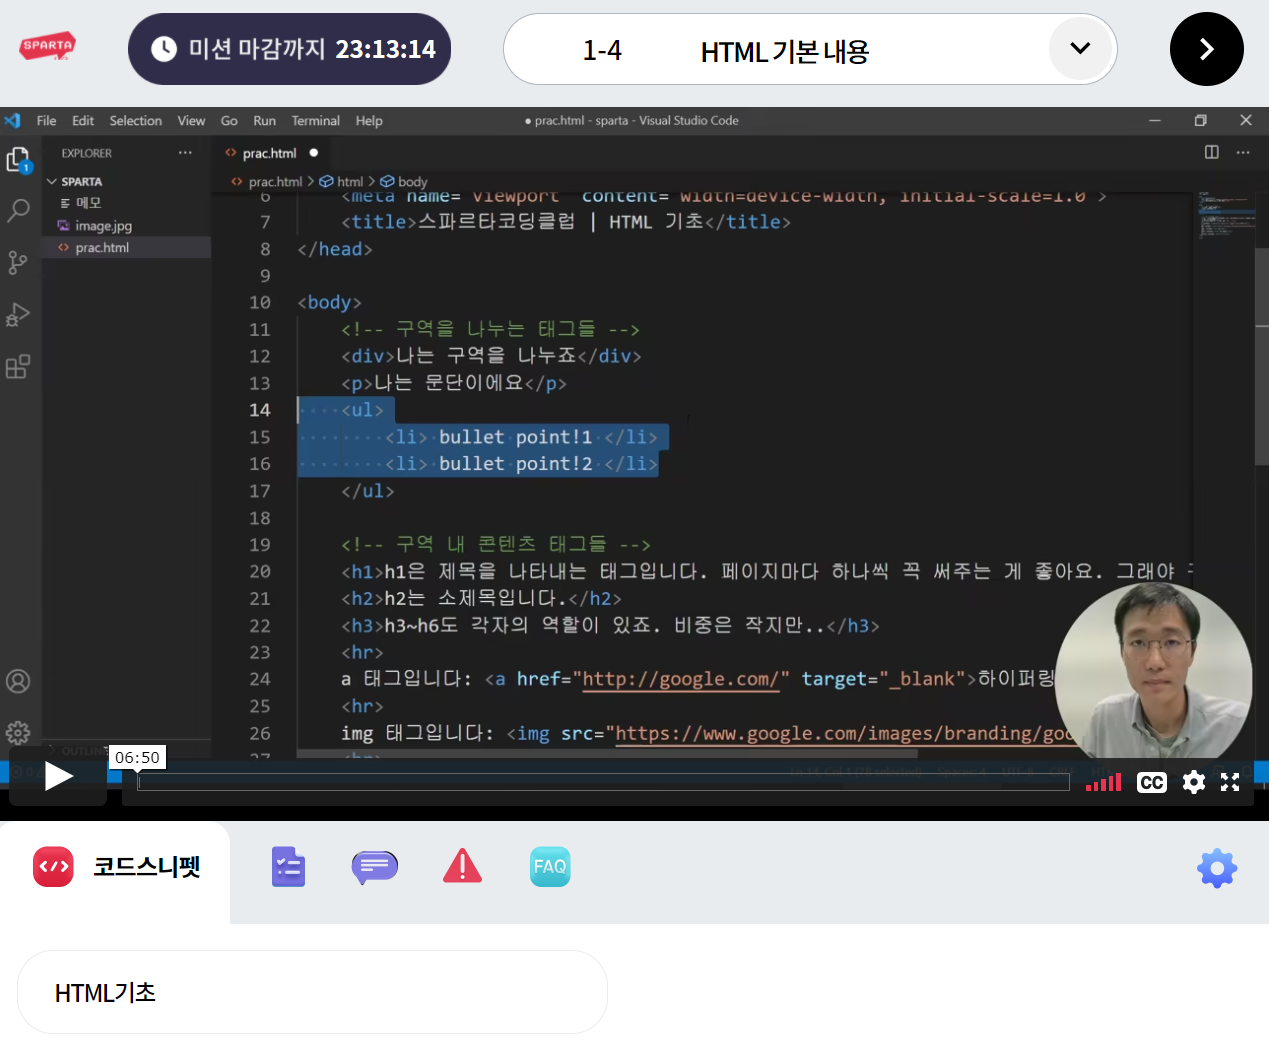This screenshot has height=1046, width=1269.
Task: Open Source Control icon in activity bar
Action: pyautogui.click(x=18, y=263)
